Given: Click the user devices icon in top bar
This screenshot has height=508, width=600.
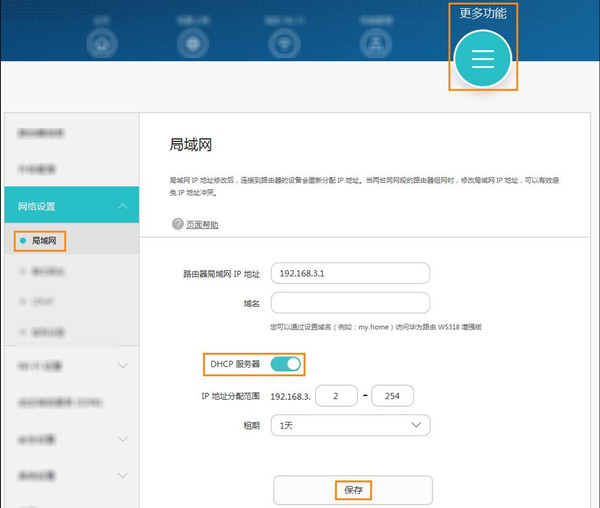Looking at the screenshot, I should click(x=374, y=44).
